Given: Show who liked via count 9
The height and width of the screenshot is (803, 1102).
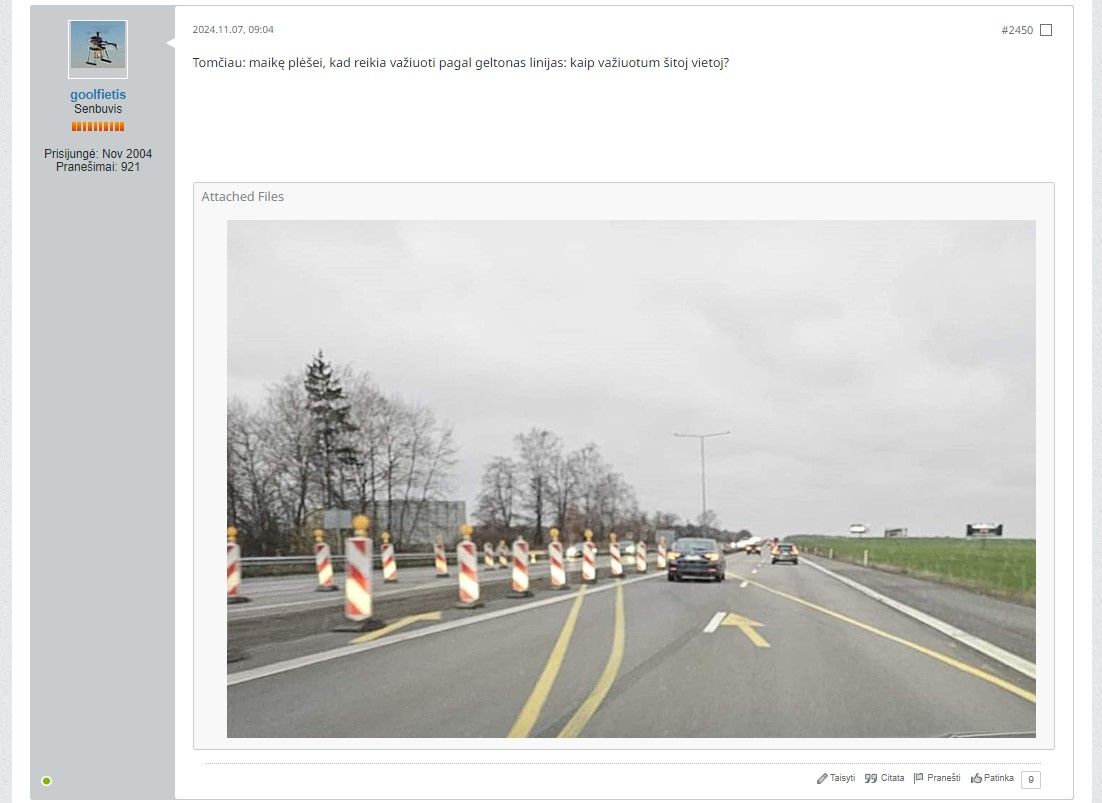Looking at the screenshot, I should 1030,779.
